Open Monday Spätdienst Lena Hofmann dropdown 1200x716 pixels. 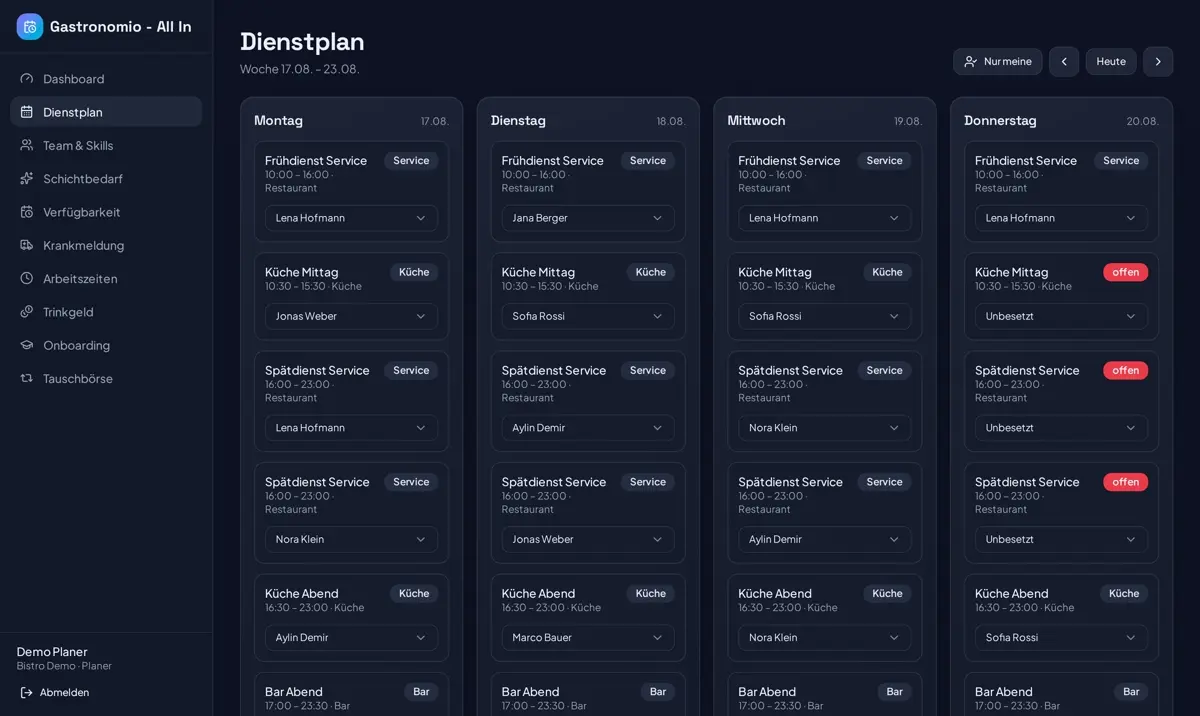351,428
